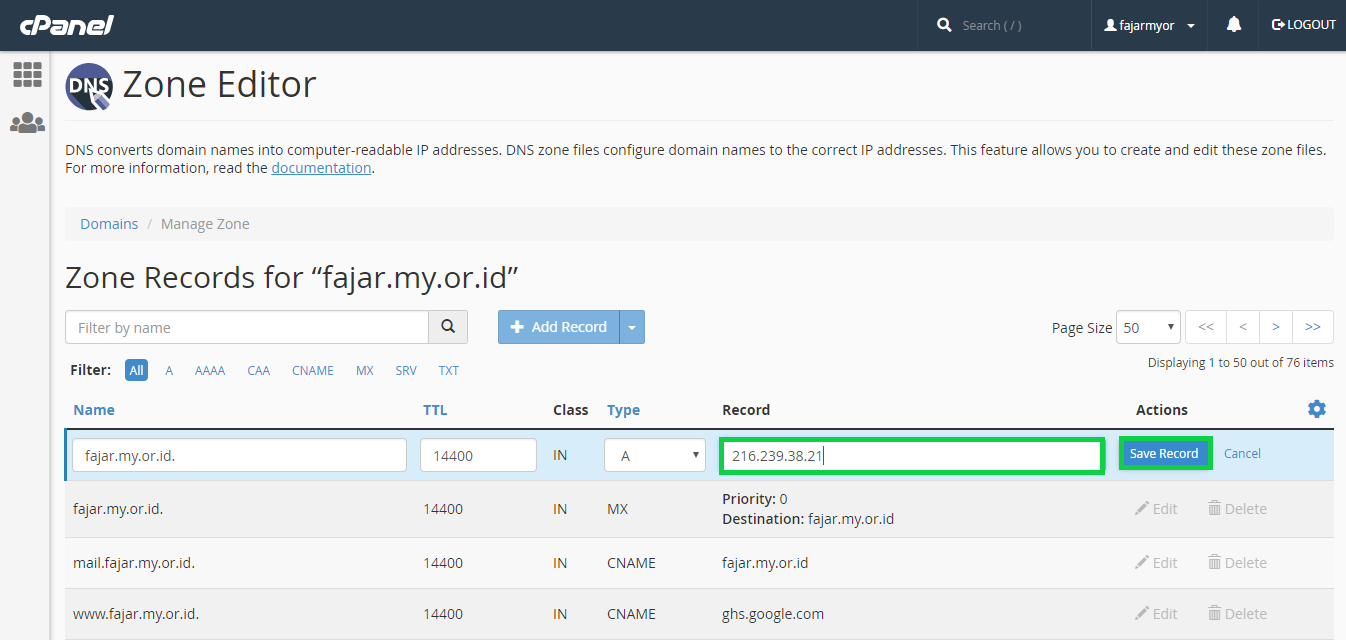1346x640 pixels.
Task: Open the table settings gear icon
Action: [1317, 409]
